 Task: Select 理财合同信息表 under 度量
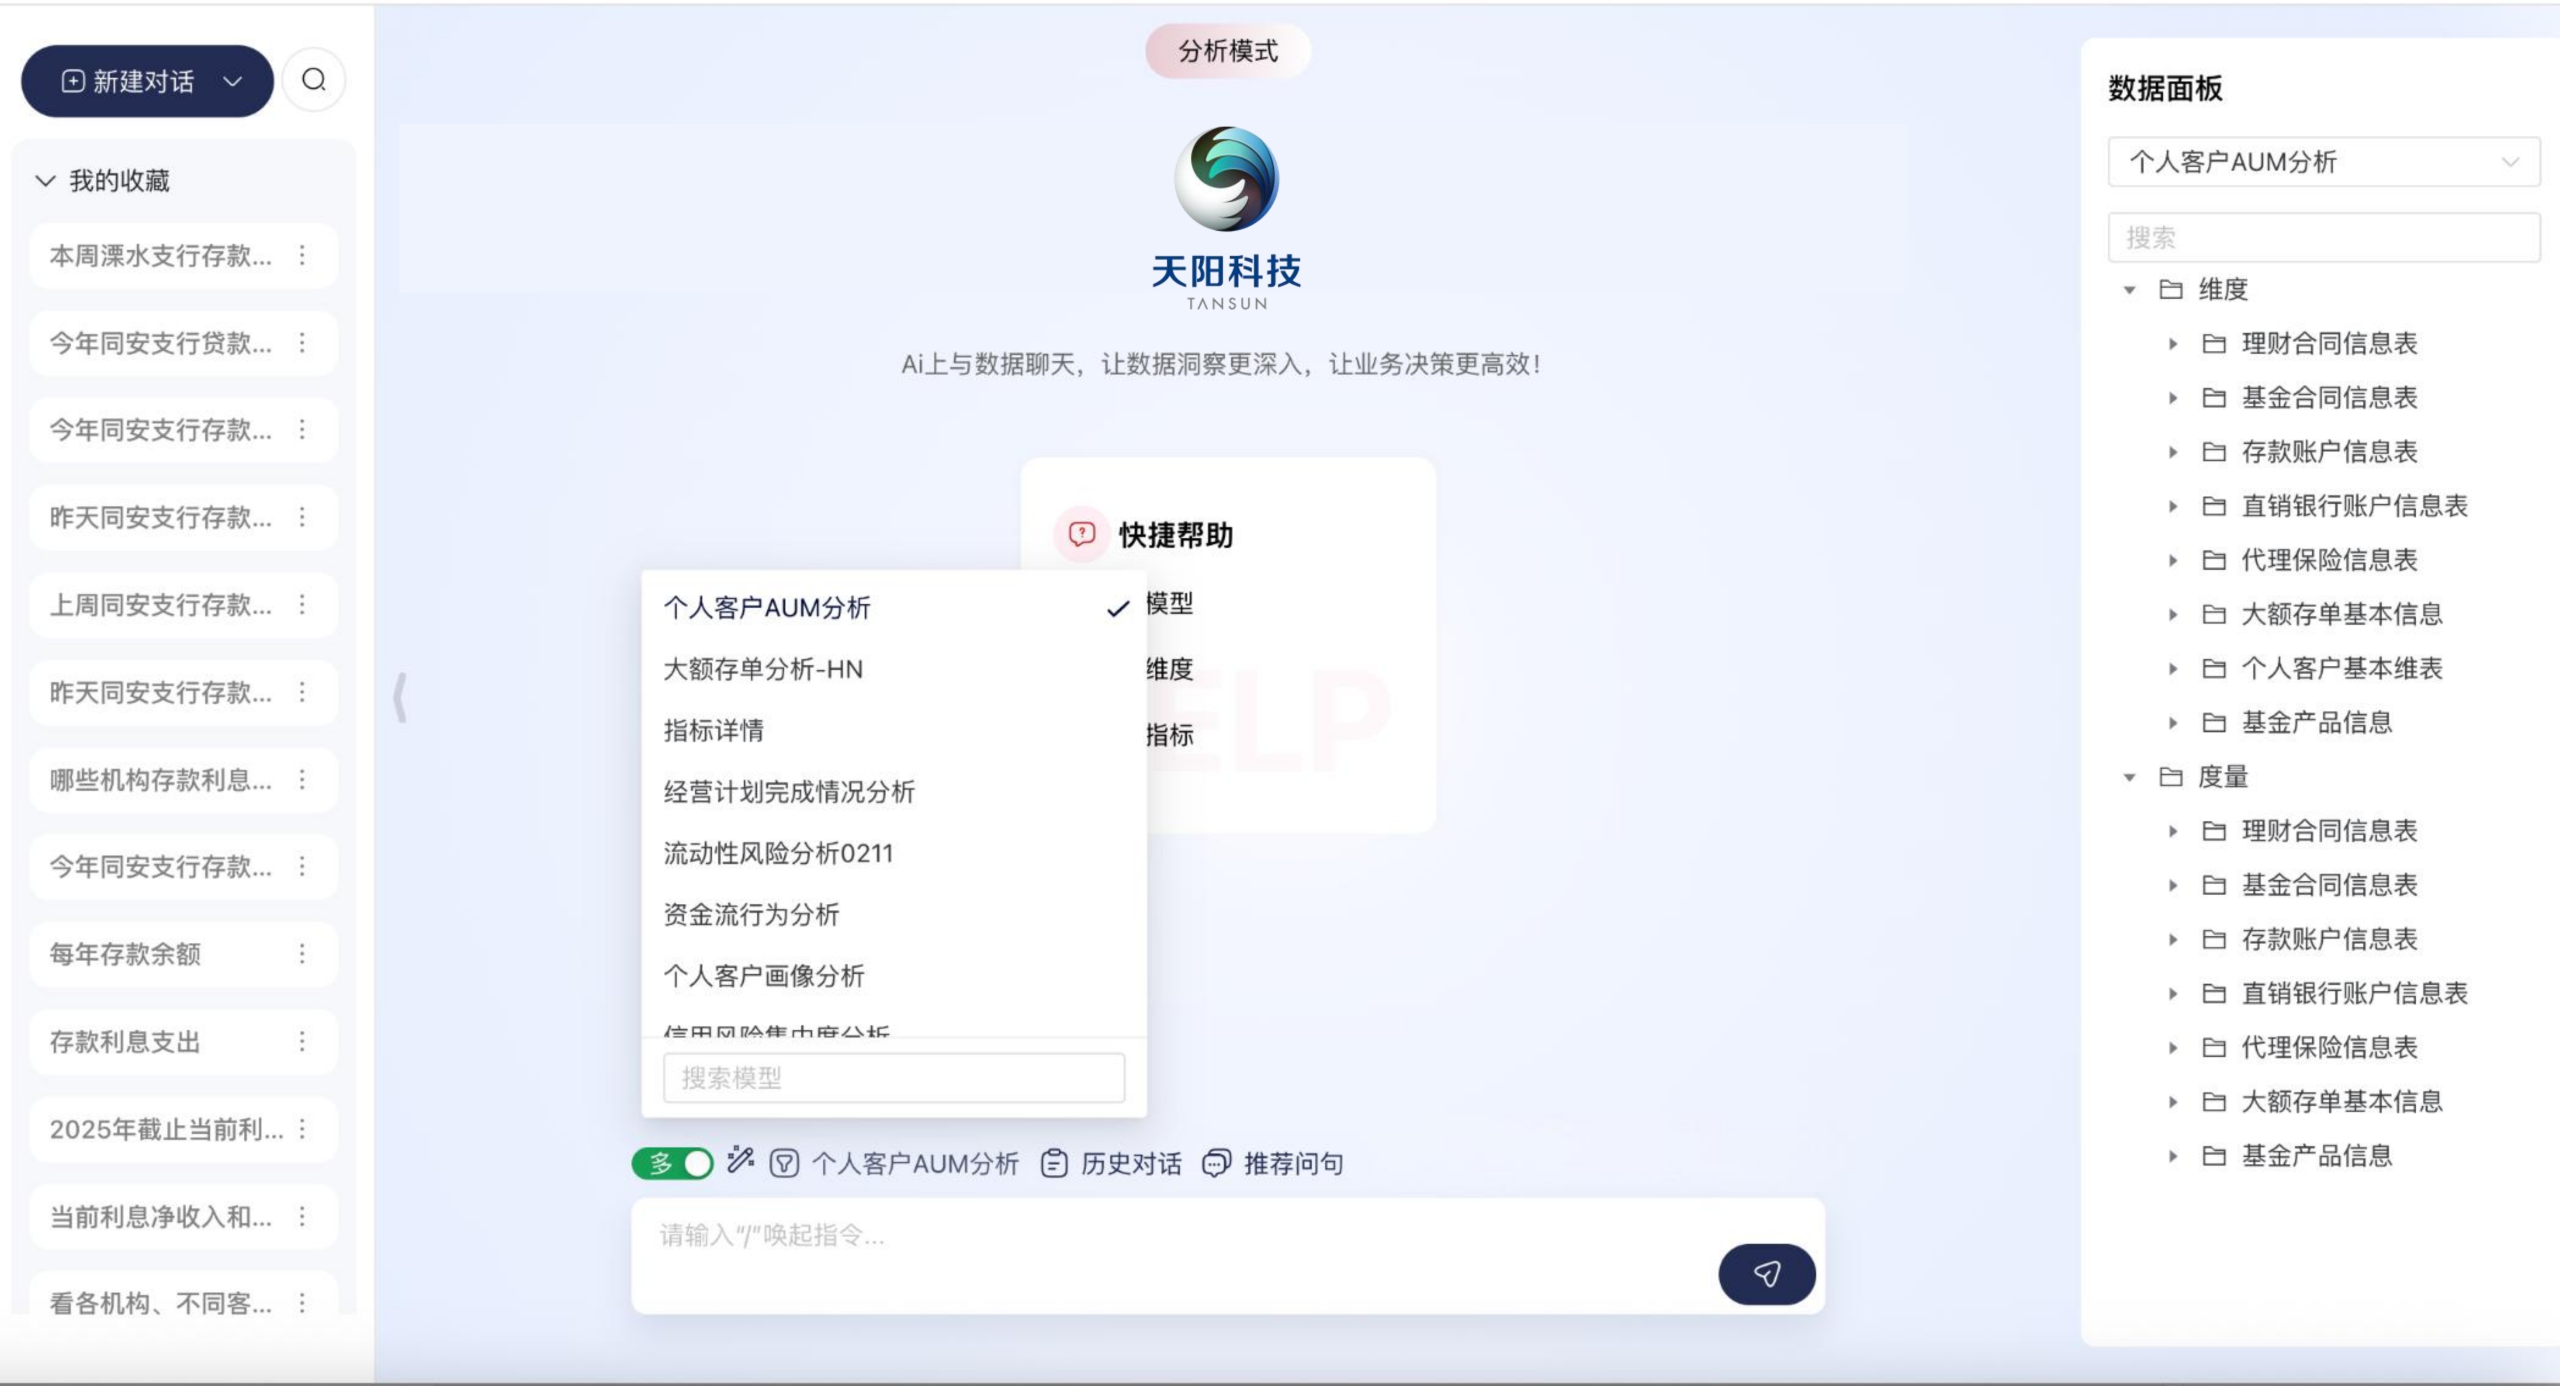(x=2329, y=831)
